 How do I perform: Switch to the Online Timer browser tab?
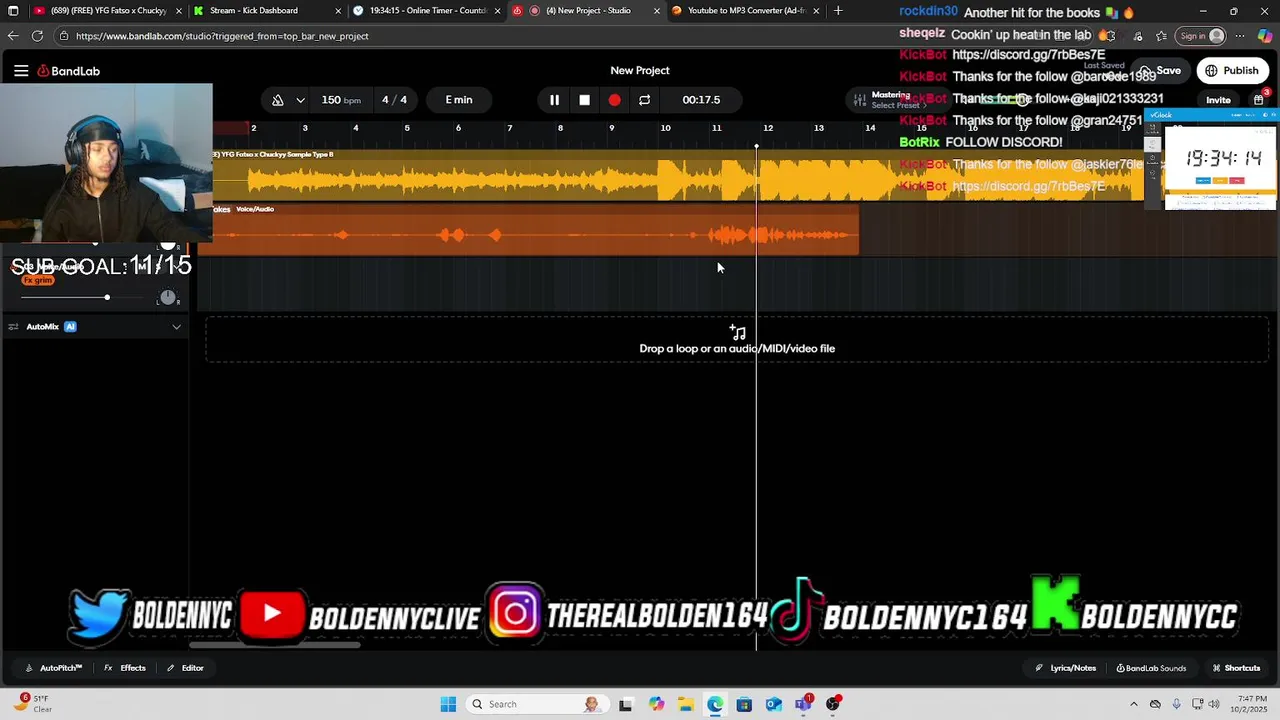[x=428, y=11]
